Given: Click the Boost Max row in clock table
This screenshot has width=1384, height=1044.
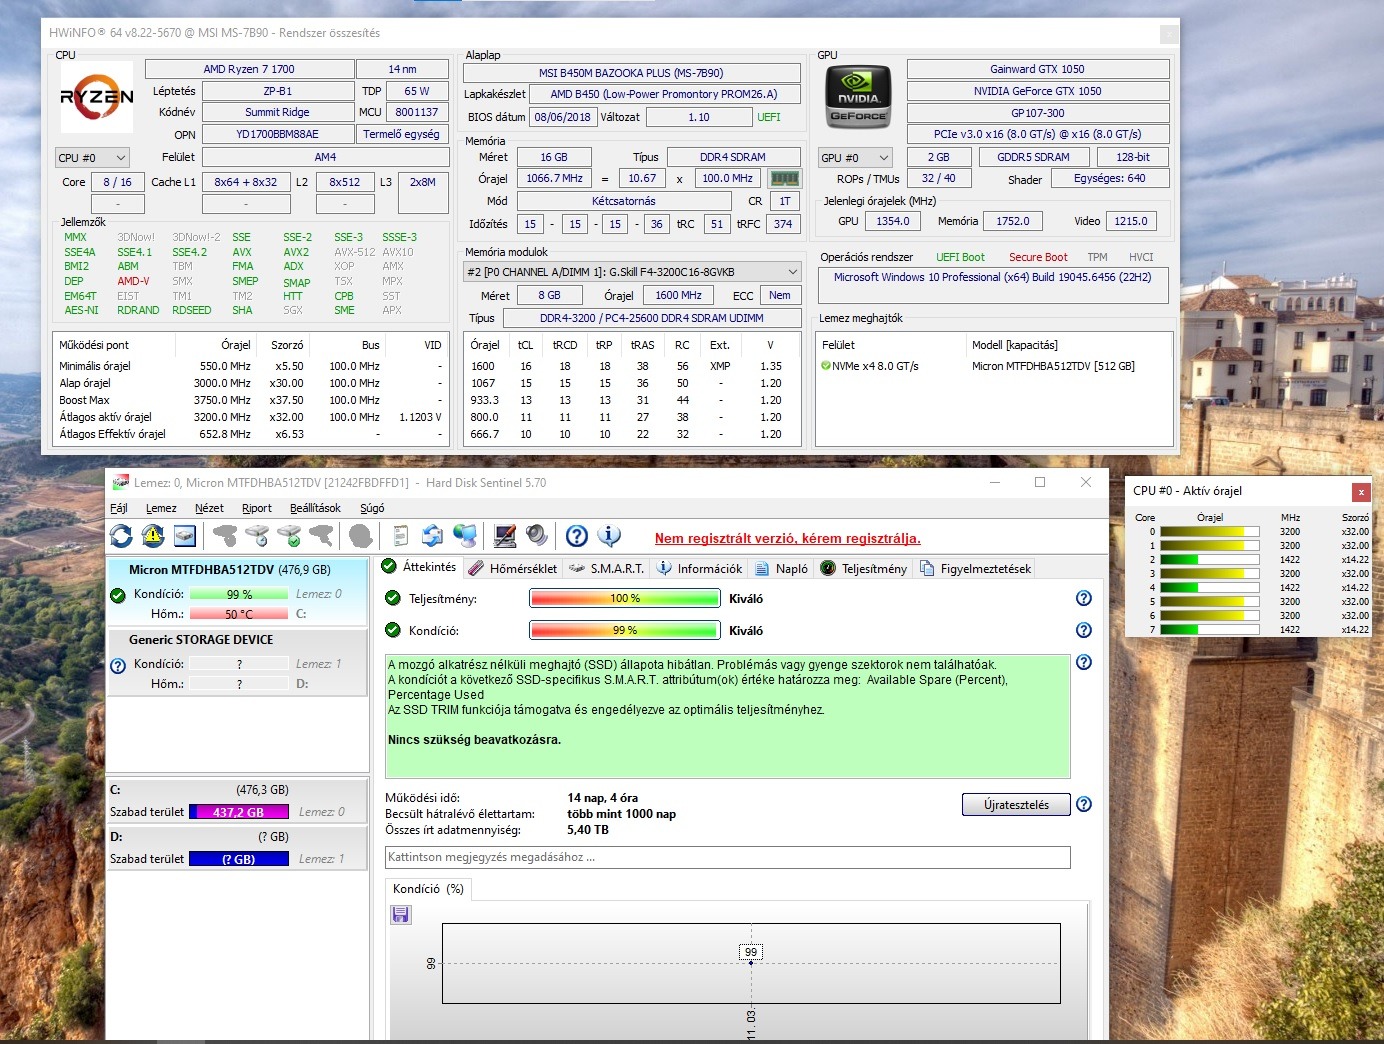Looking at the screenshot, I should [250, 400].
